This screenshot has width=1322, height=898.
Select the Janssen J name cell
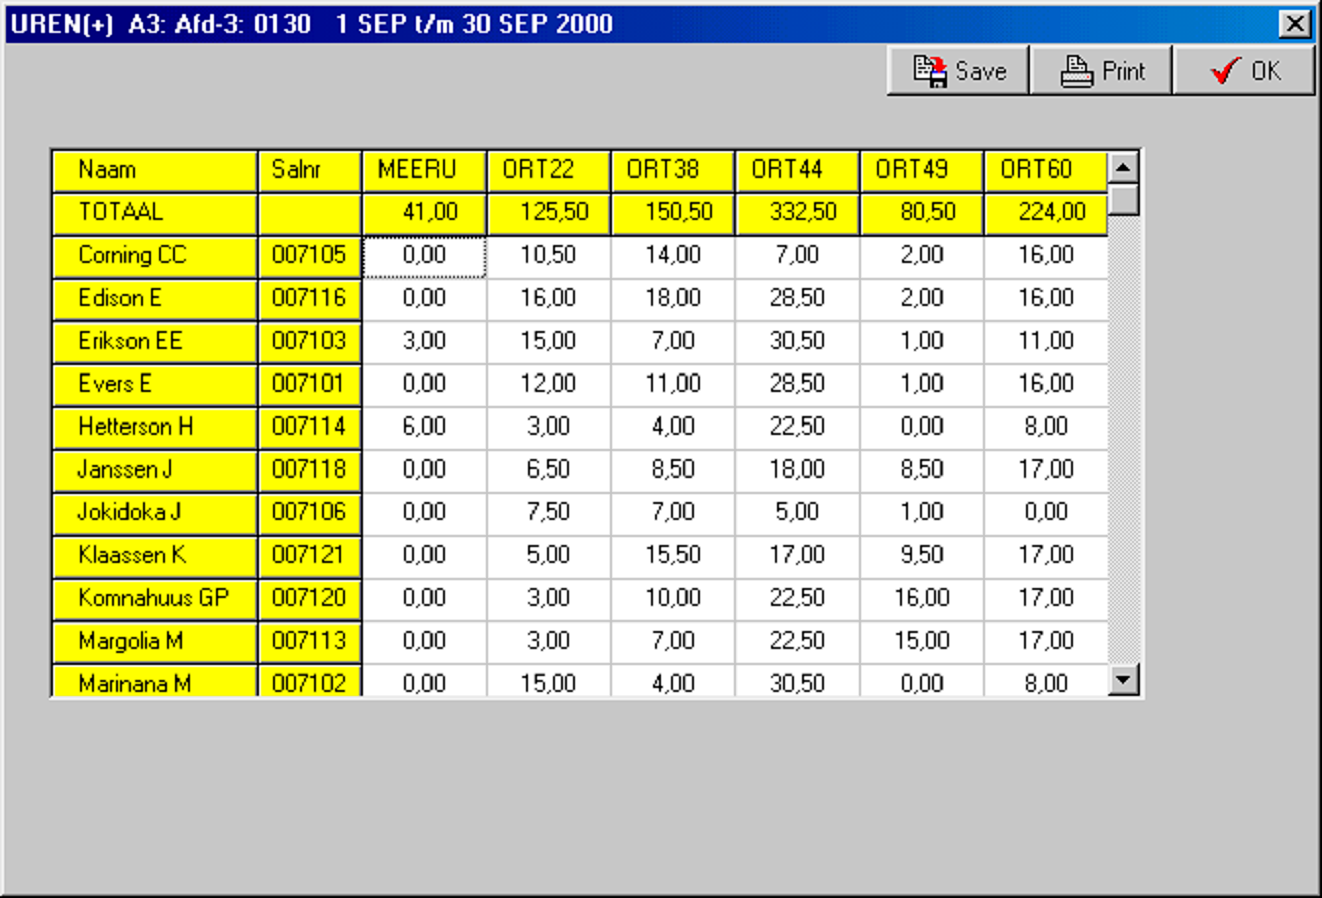pyautogui.click(x=155, y=470)
